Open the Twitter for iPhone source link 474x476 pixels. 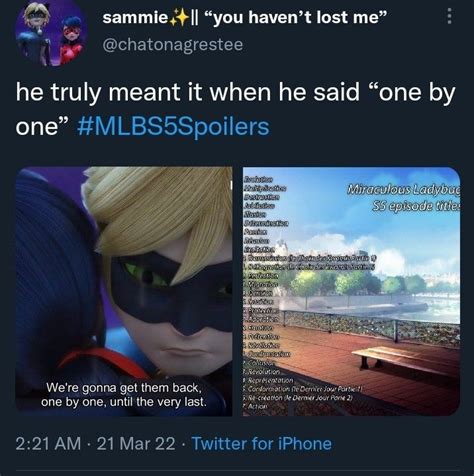tap(262, 444)
